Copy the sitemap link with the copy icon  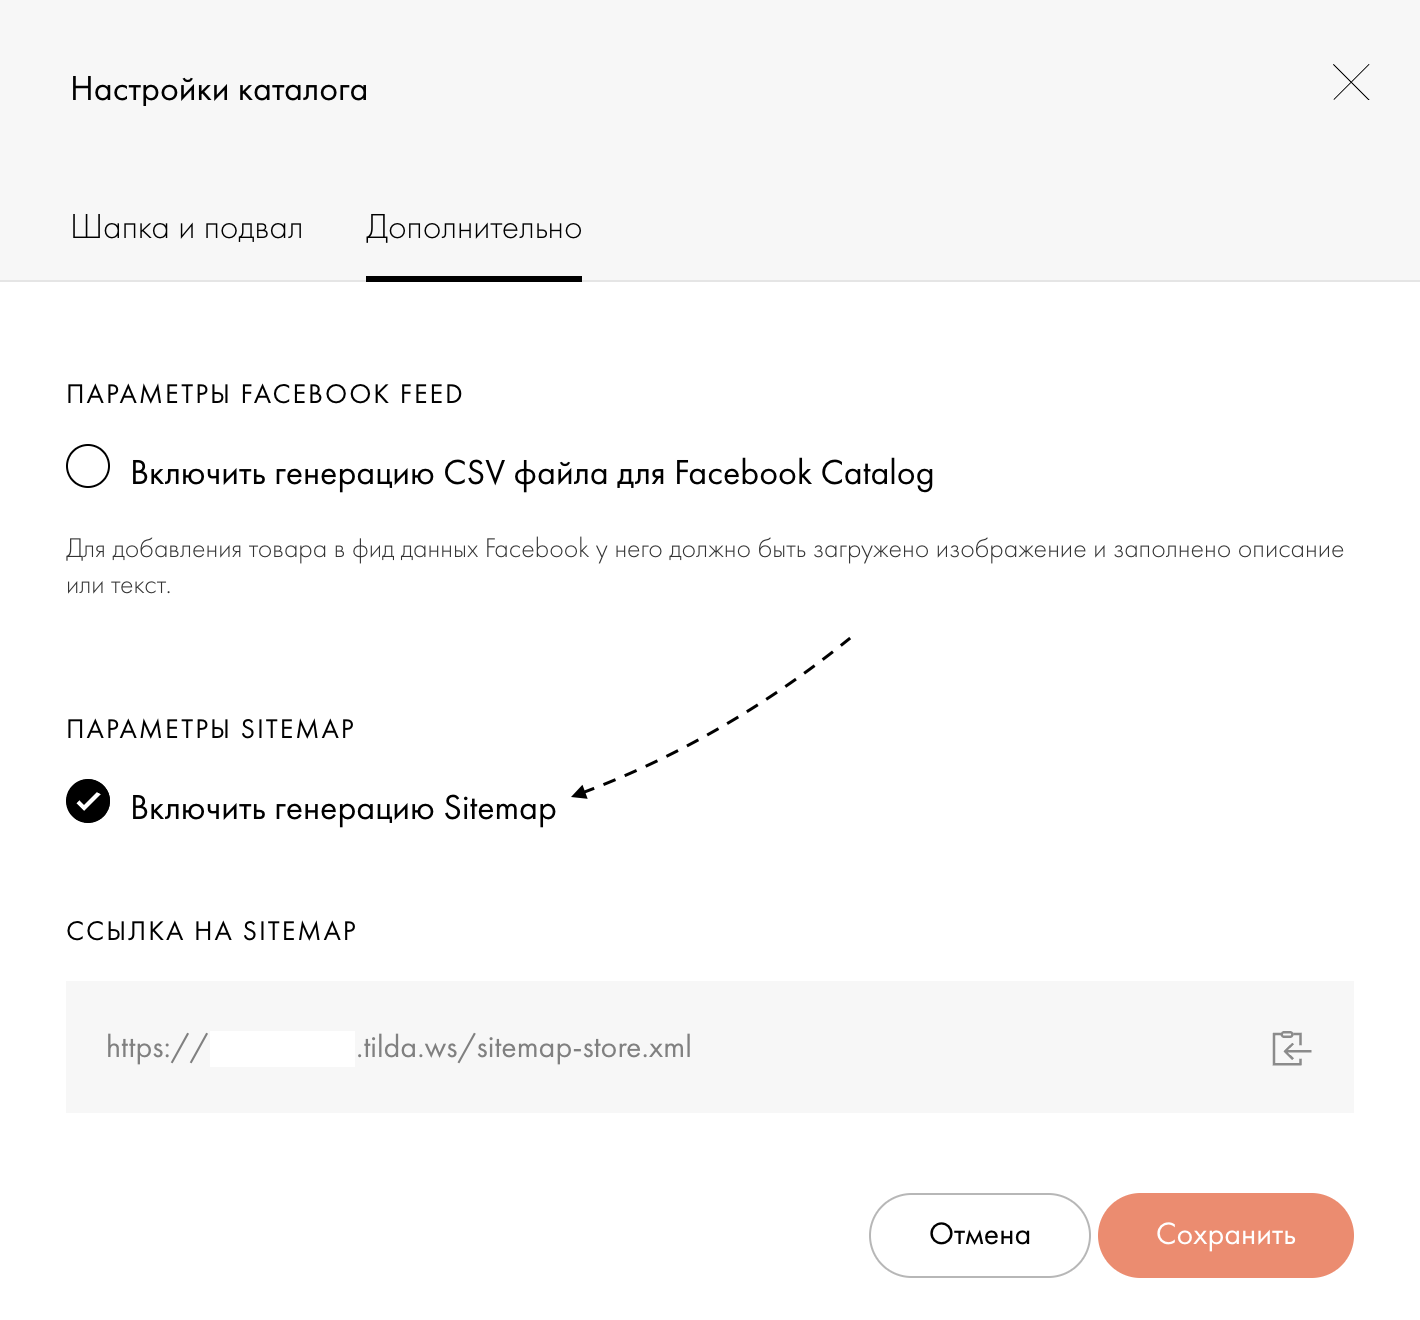coord(1291,1048)
